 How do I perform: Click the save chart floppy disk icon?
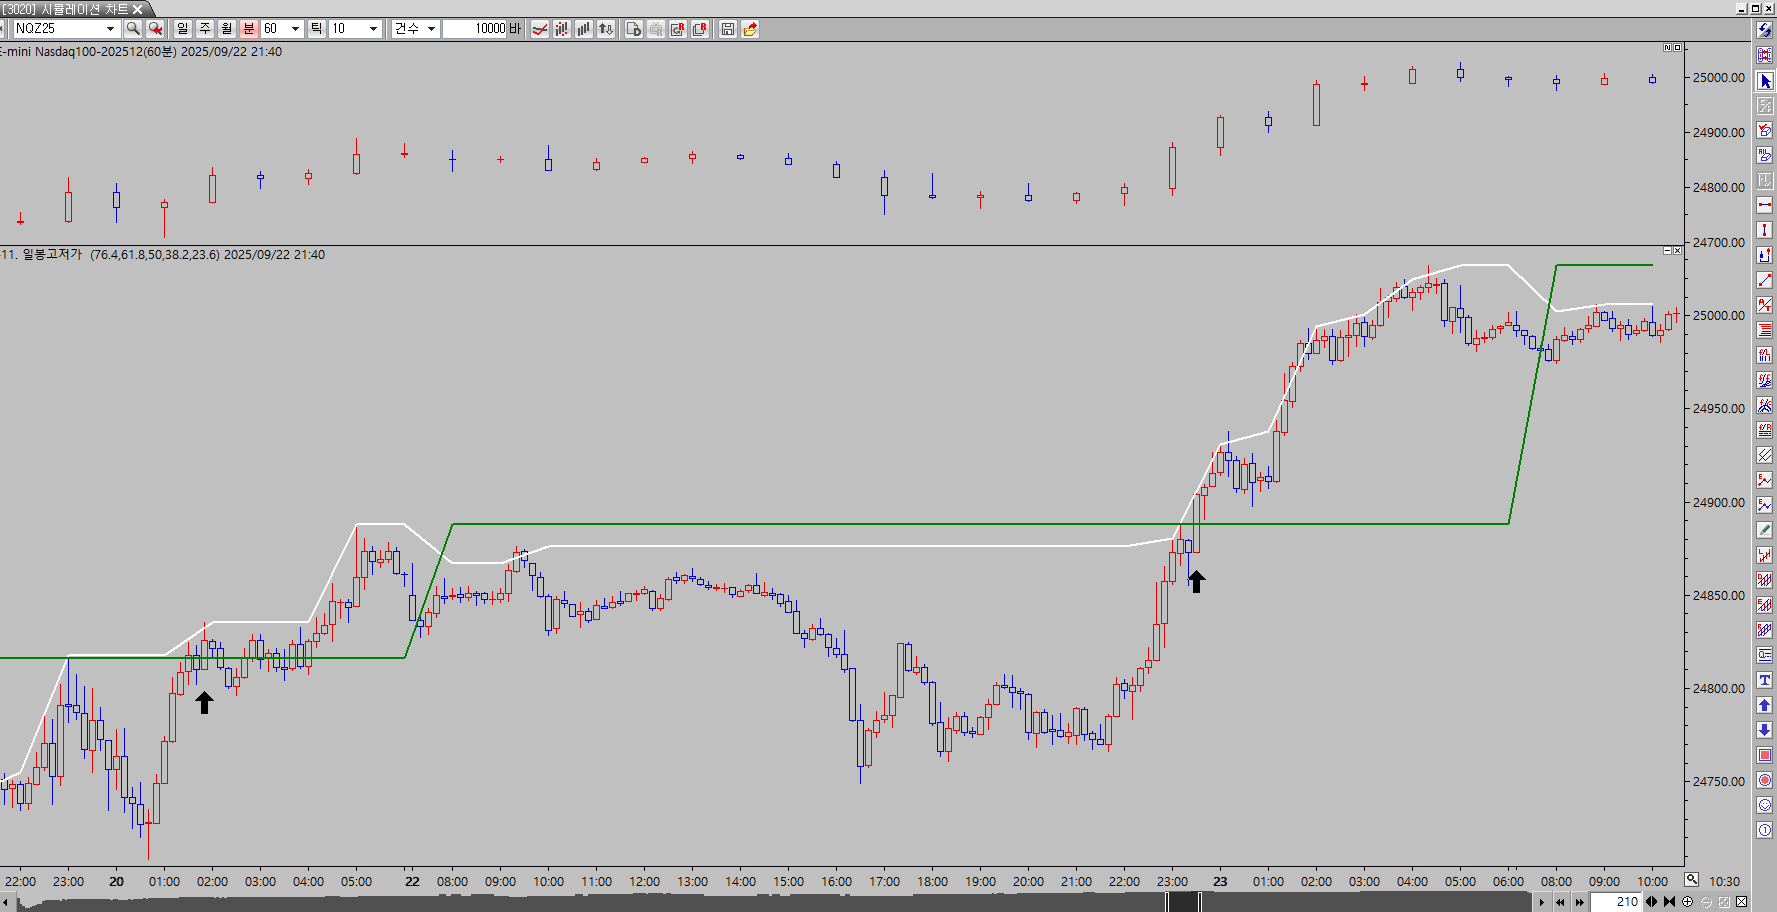click(x=728, y=29)
